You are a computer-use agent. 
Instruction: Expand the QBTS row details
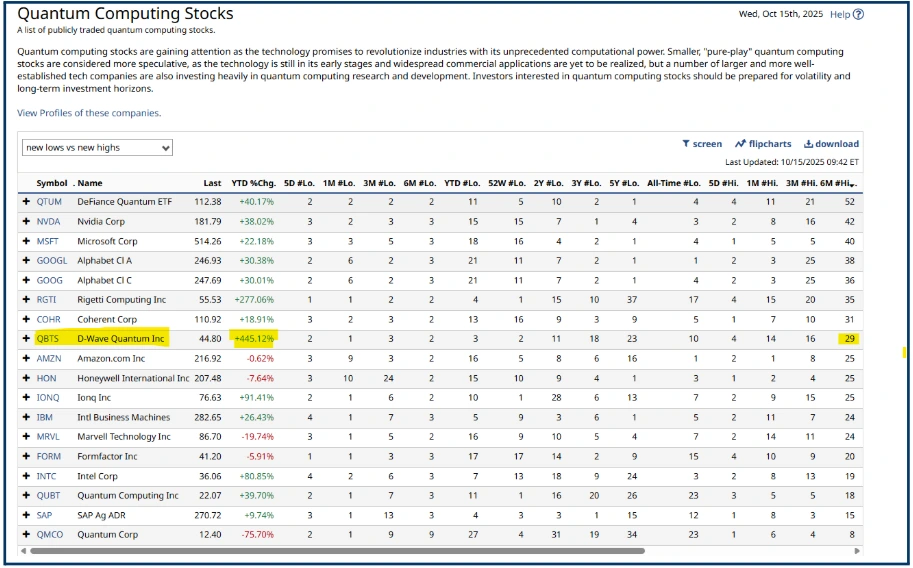27,339
